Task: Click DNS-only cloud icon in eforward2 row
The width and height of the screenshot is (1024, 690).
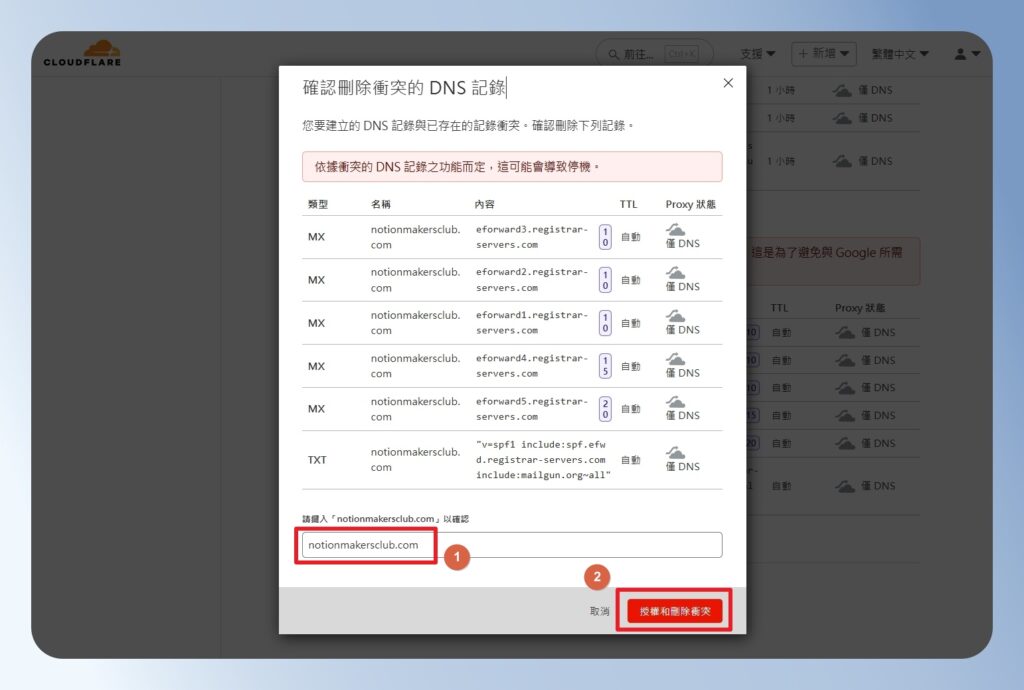Action: click(675, 273)
